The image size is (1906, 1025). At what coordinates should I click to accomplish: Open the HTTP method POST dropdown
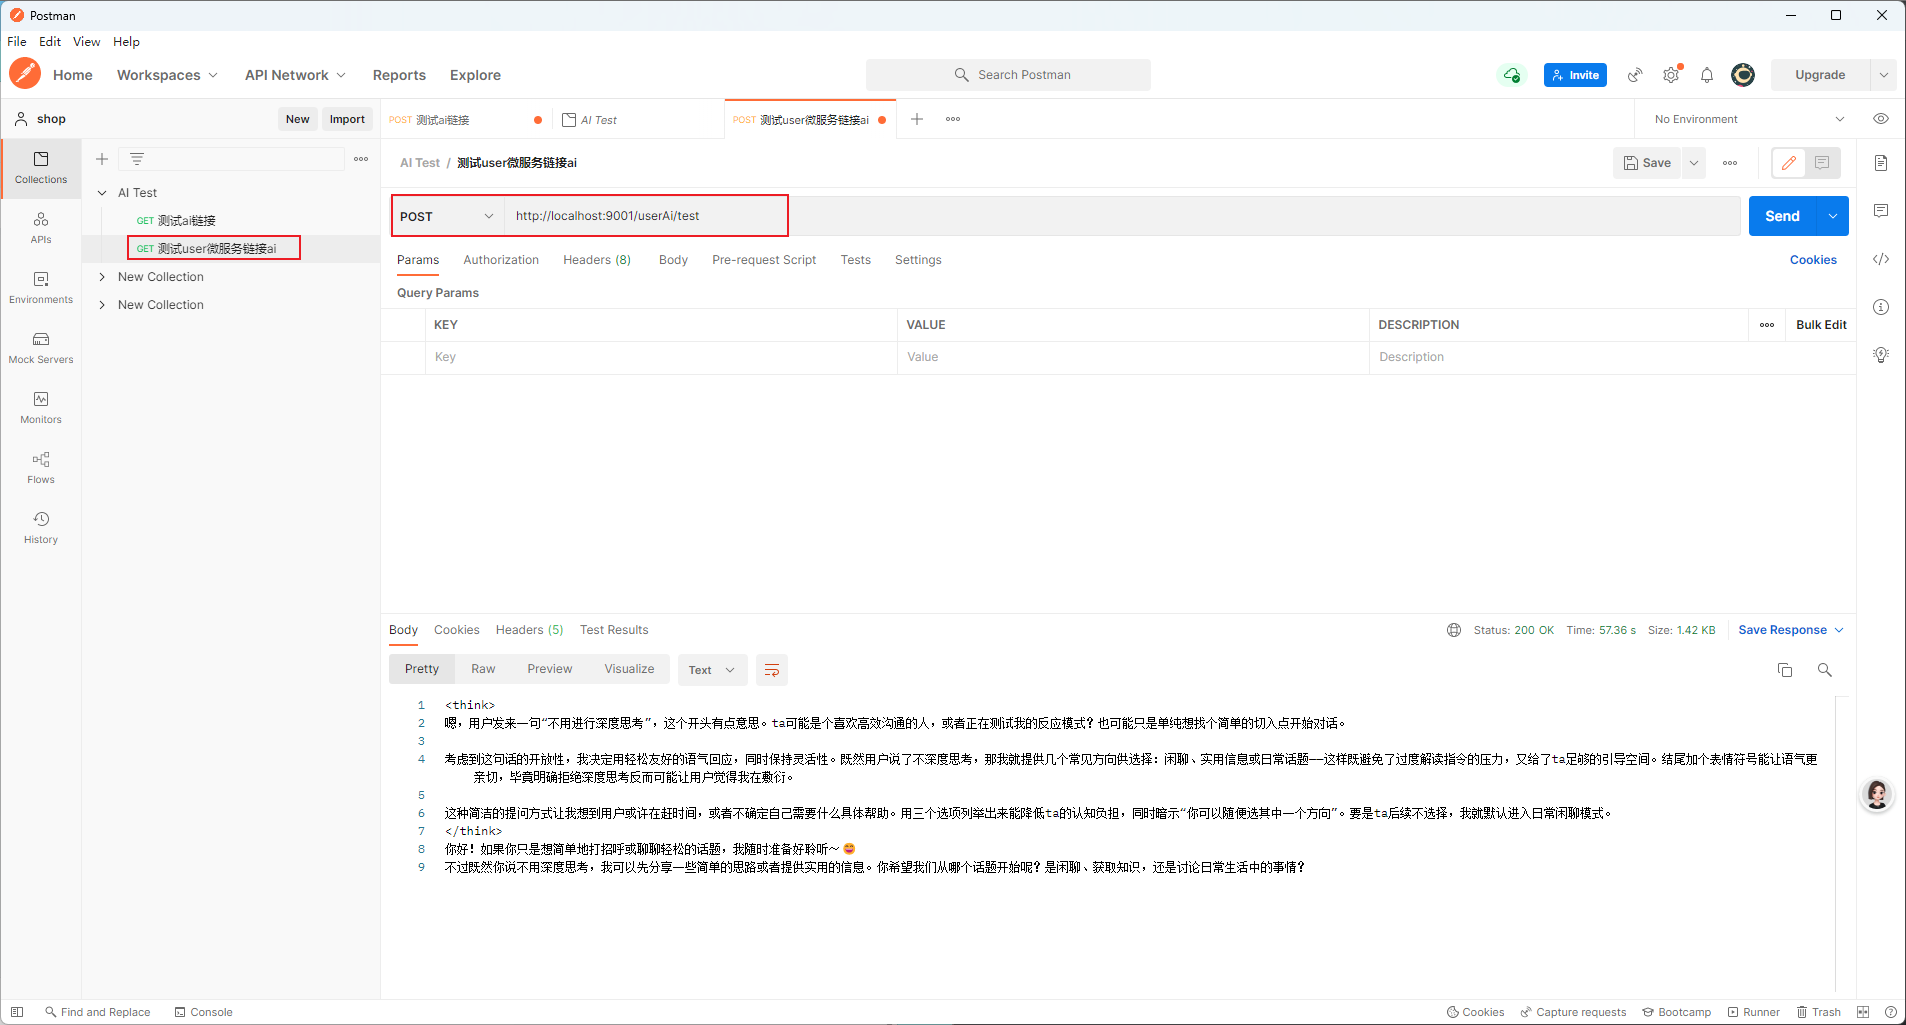447,216
